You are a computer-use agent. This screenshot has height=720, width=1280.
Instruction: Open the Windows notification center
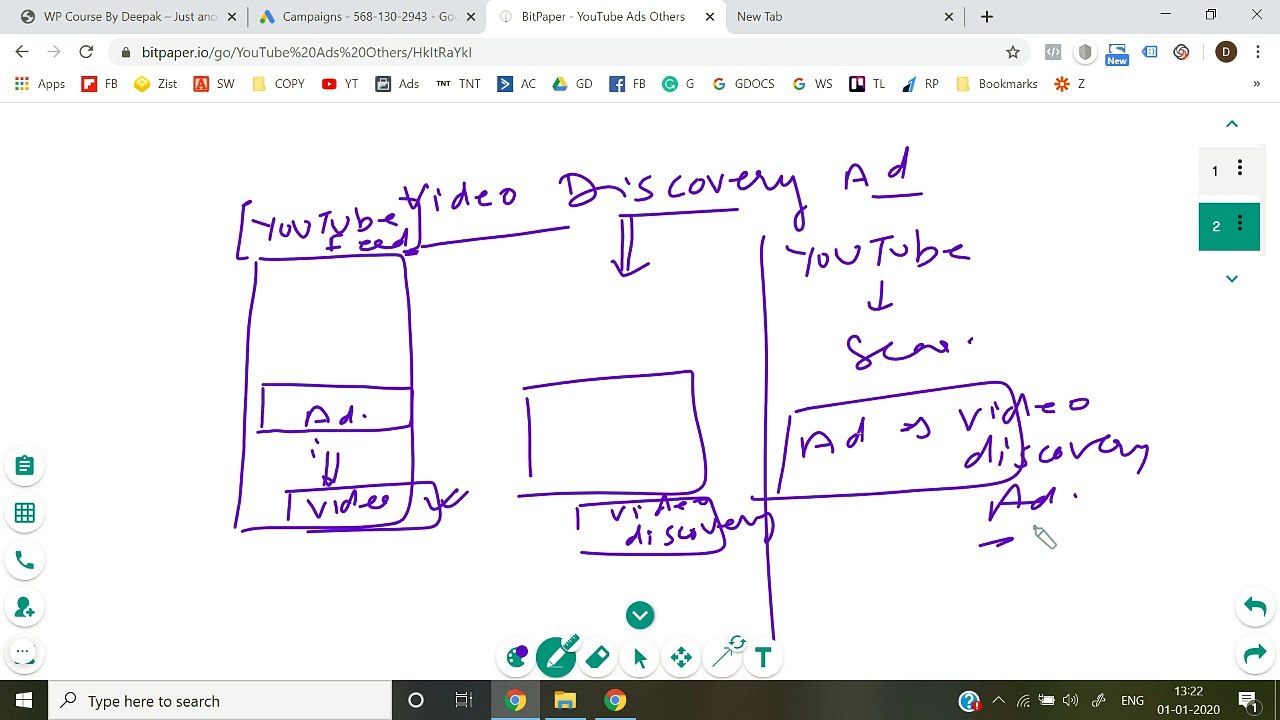1247,700
